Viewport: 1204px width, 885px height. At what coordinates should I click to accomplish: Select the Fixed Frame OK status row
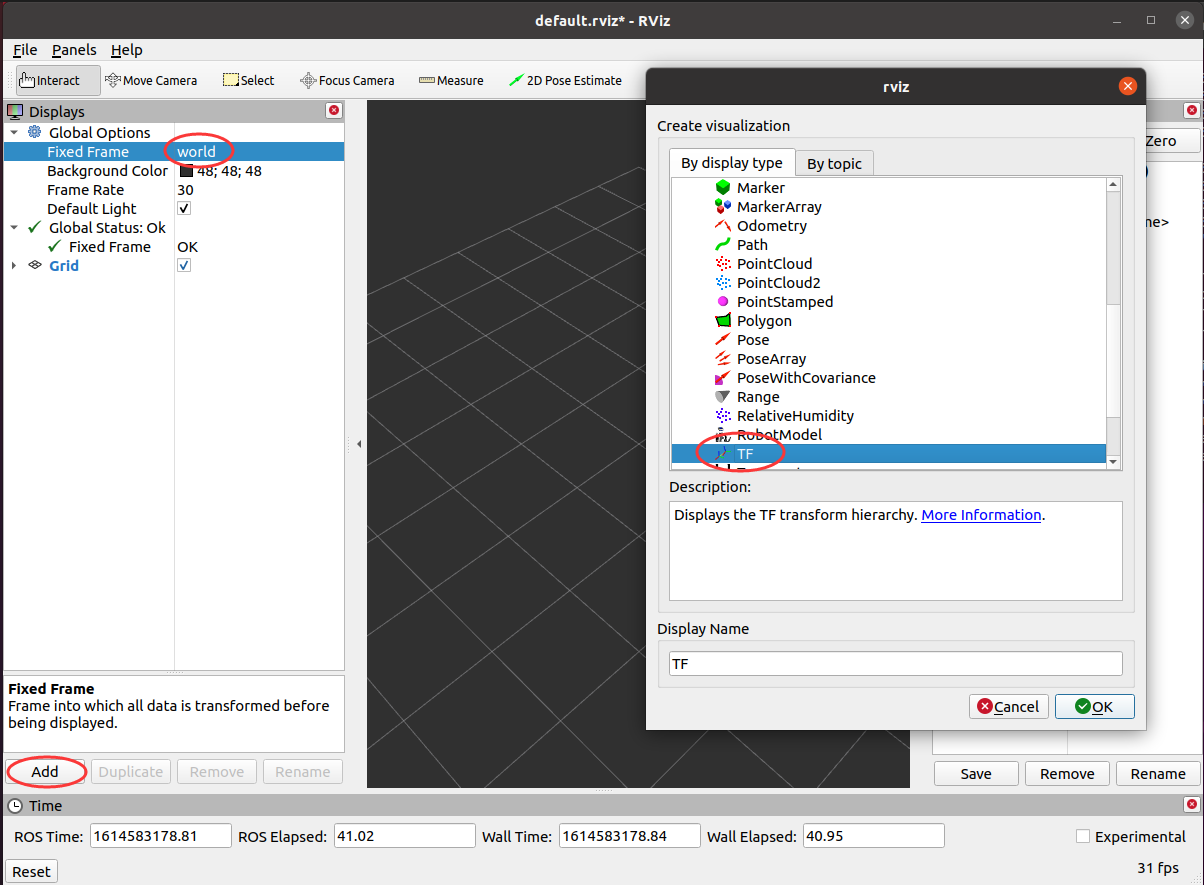click(174, 247)
